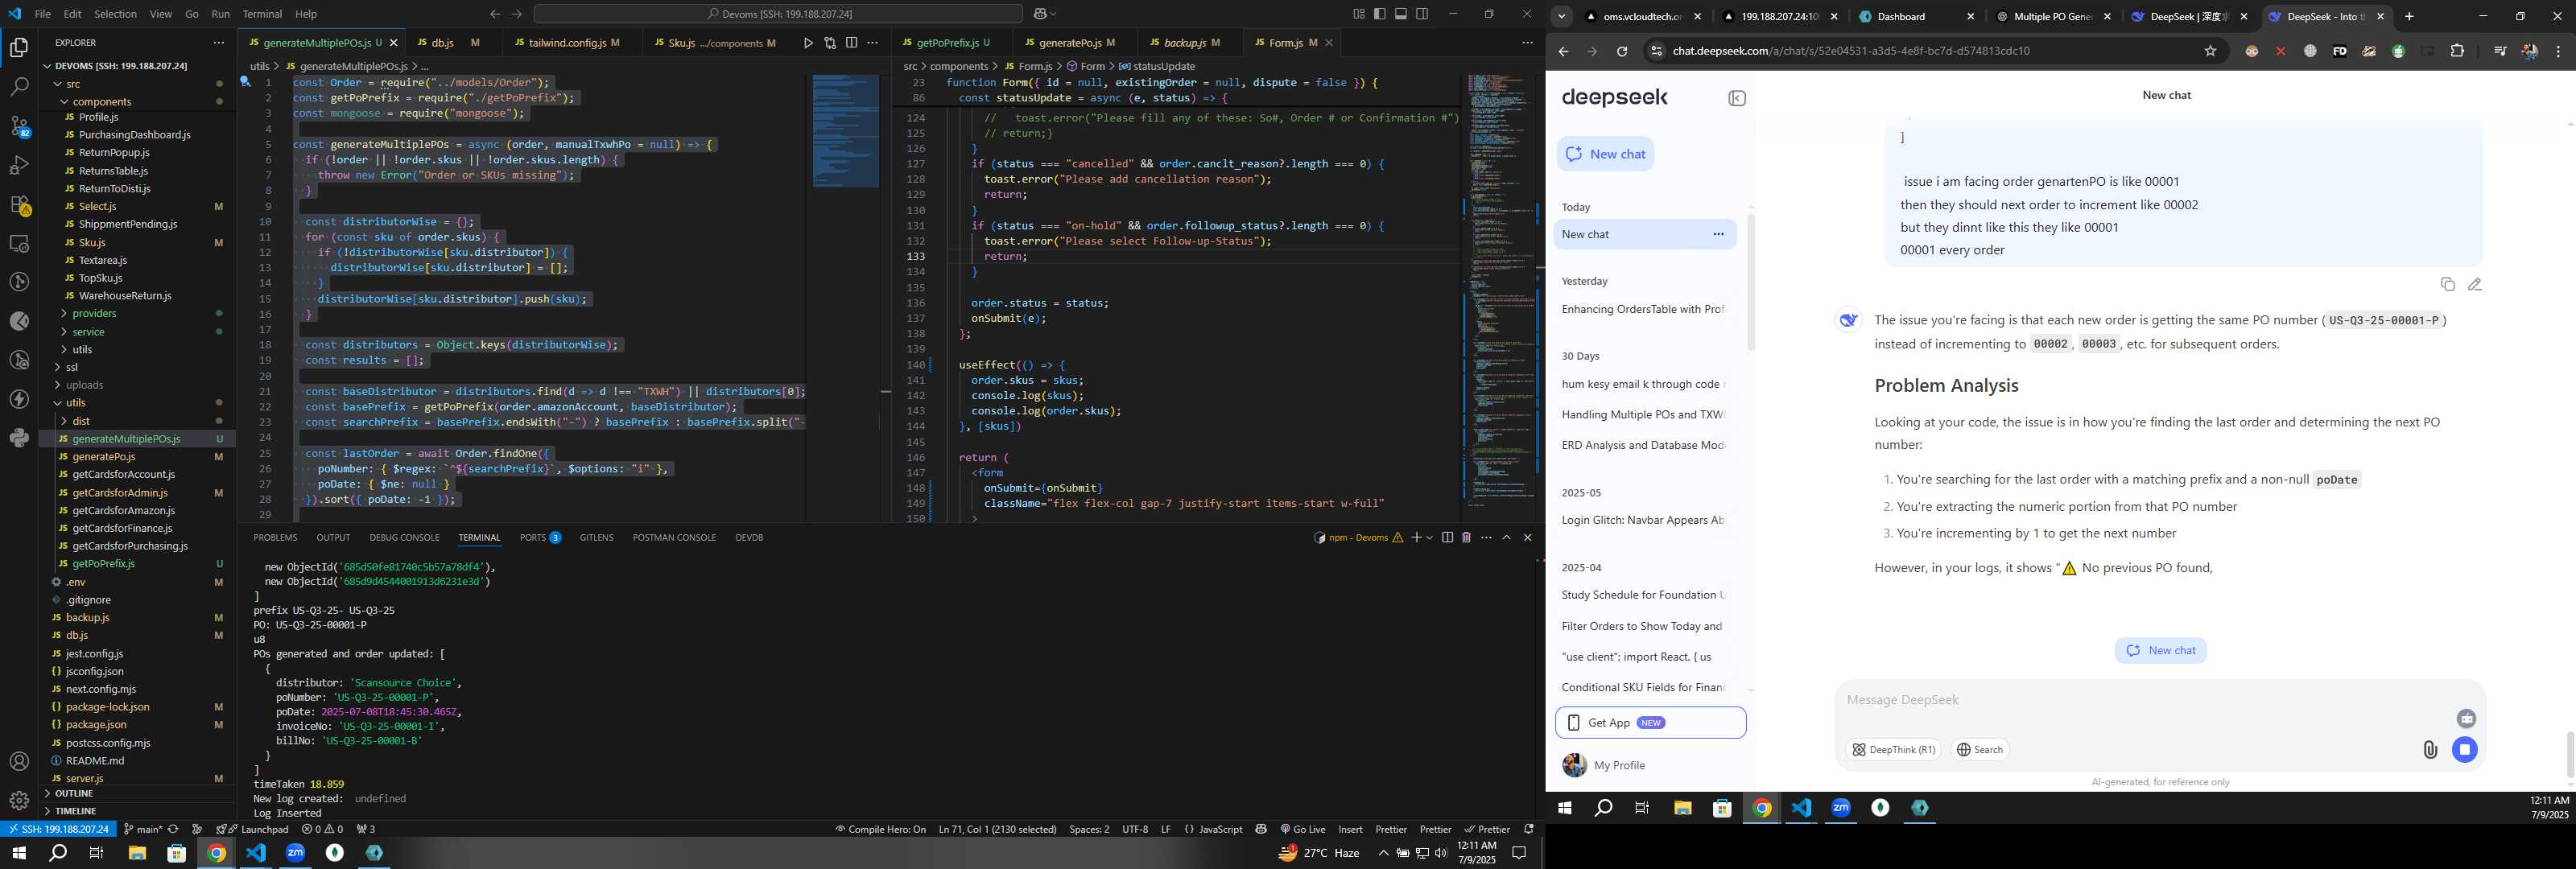The image size is (2576, 869).
Task: Stop DeepSeek response generation
Action: point(2465,750)
